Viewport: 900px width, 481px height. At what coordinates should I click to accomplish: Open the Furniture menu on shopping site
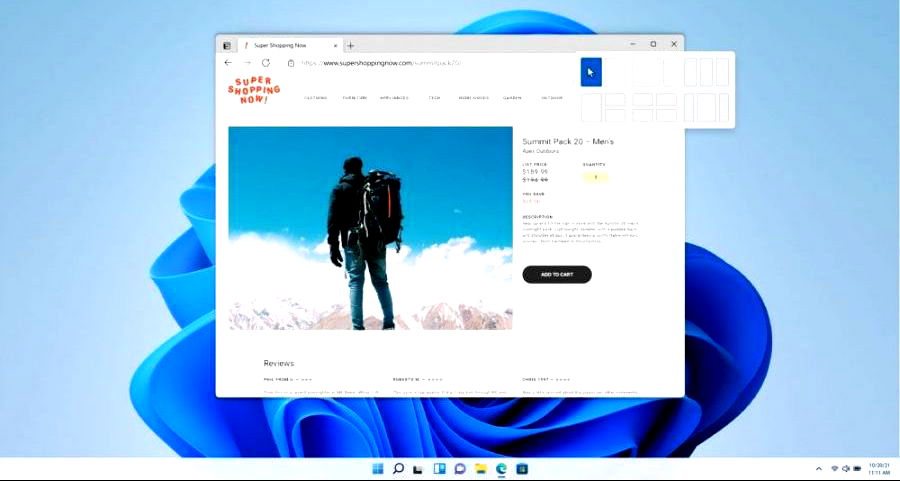click(x=355, y=98)
